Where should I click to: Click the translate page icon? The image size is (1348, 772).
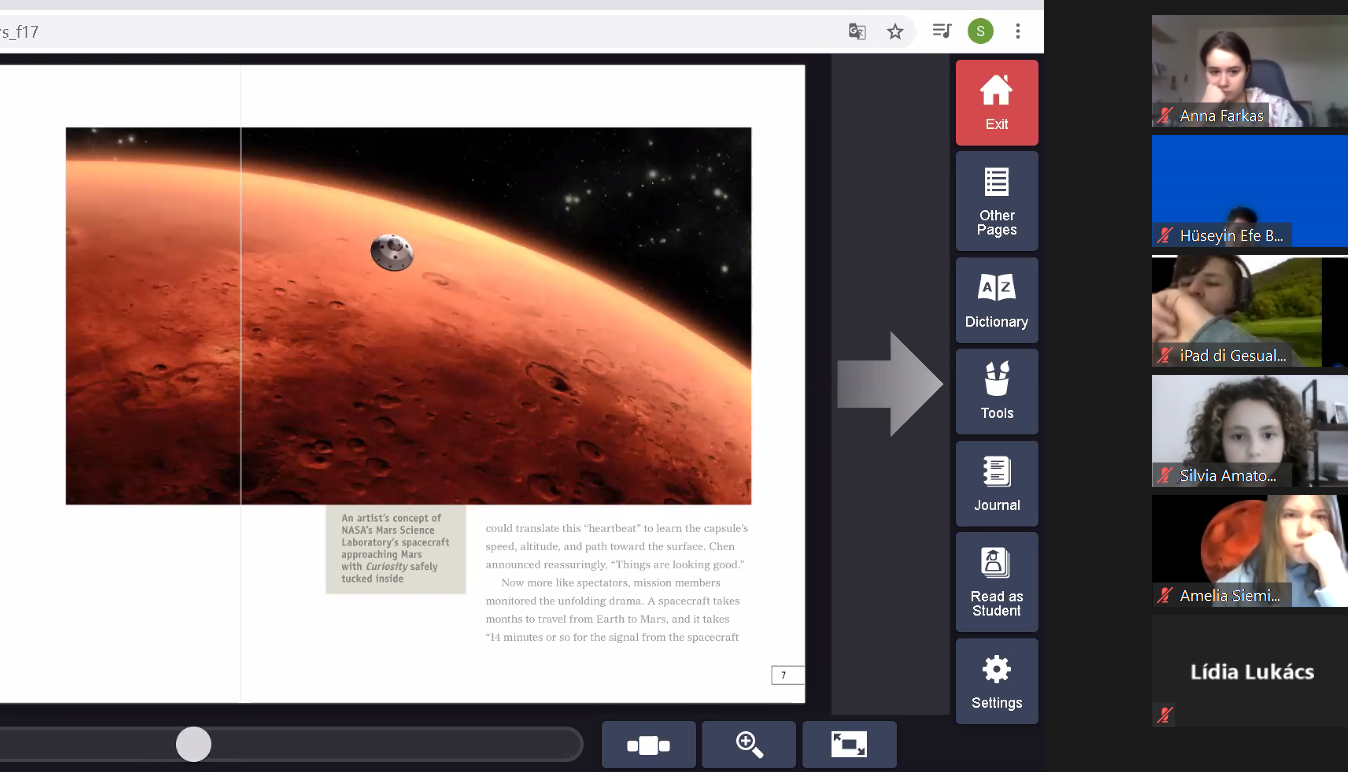pos(857,32)
